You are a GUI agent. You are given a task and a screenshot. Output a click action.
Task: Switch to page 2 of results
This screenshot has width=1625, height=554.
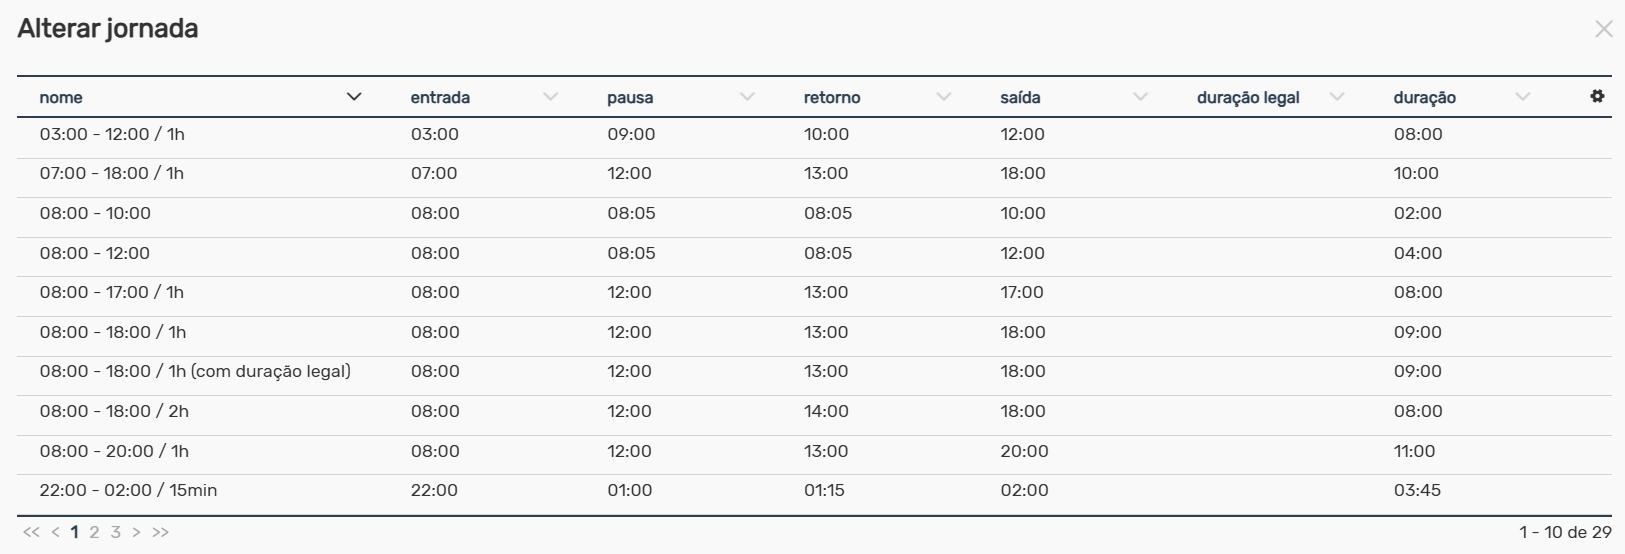pos(94,532)
